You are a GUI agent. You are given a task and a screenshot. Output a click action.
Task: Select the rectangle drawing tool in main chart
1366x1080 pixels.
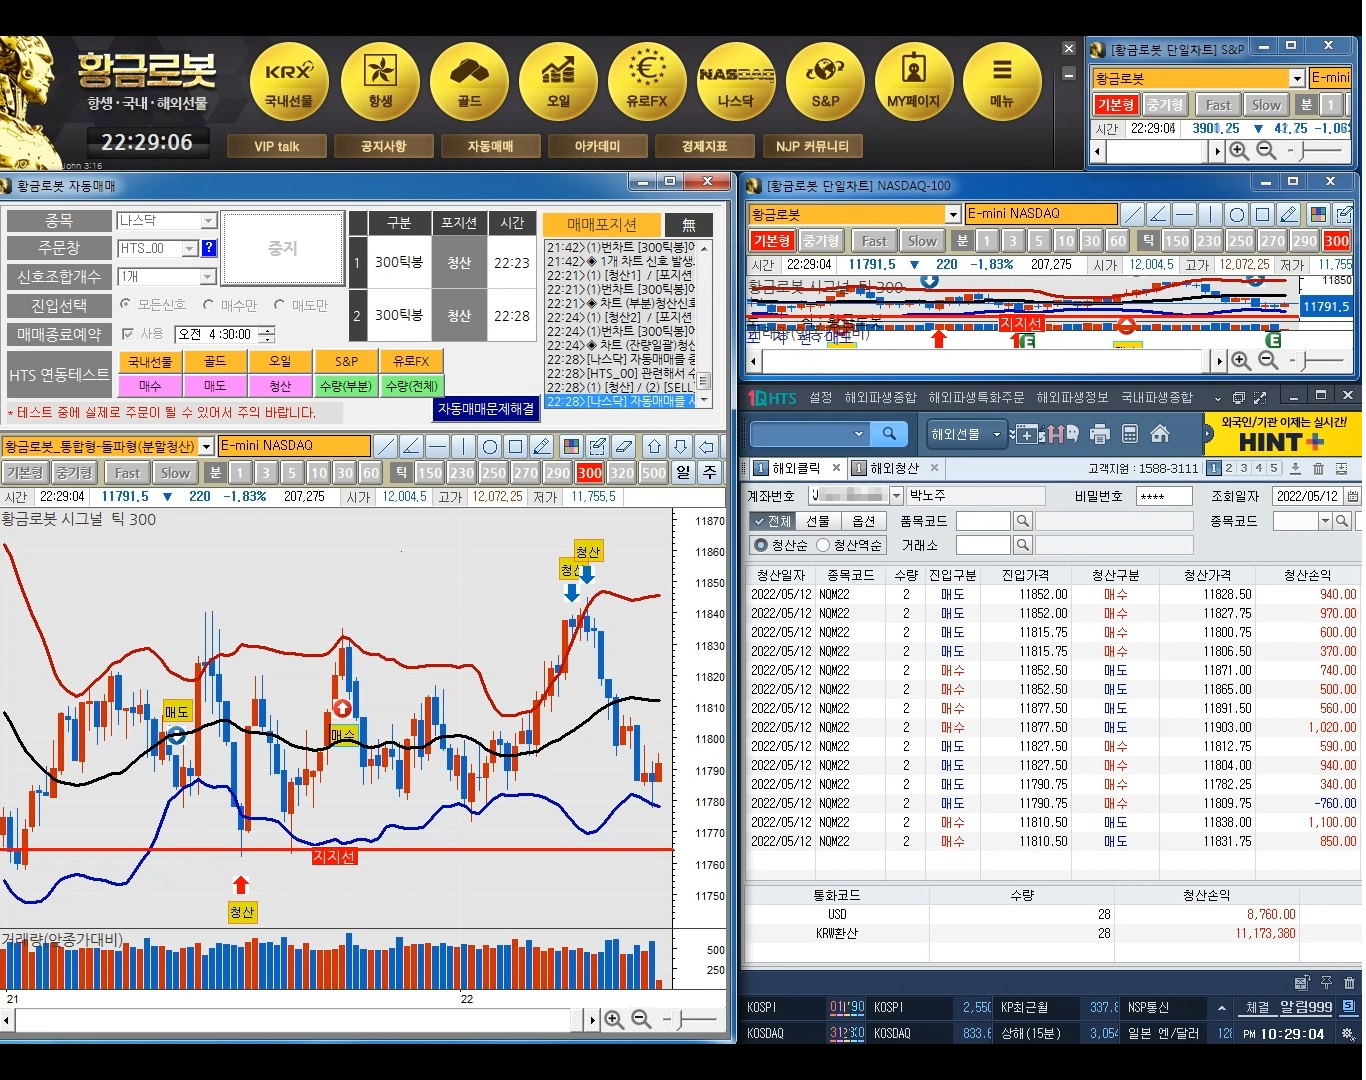click(515, 446)
